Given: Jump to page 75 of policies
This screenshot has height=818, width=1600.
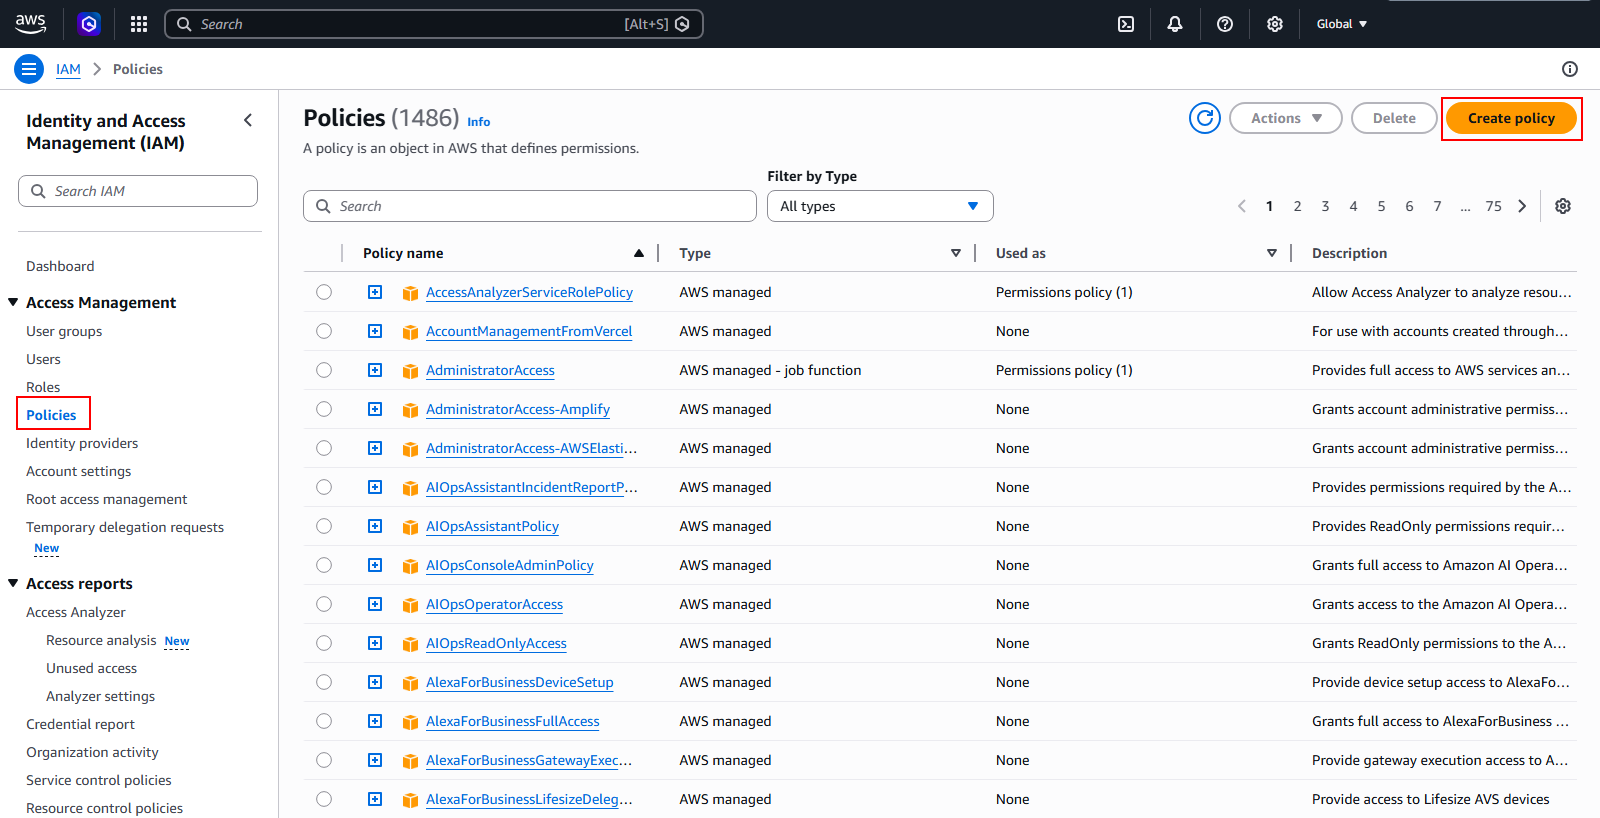Looking at the screenshot, I should click(1493, 206).
